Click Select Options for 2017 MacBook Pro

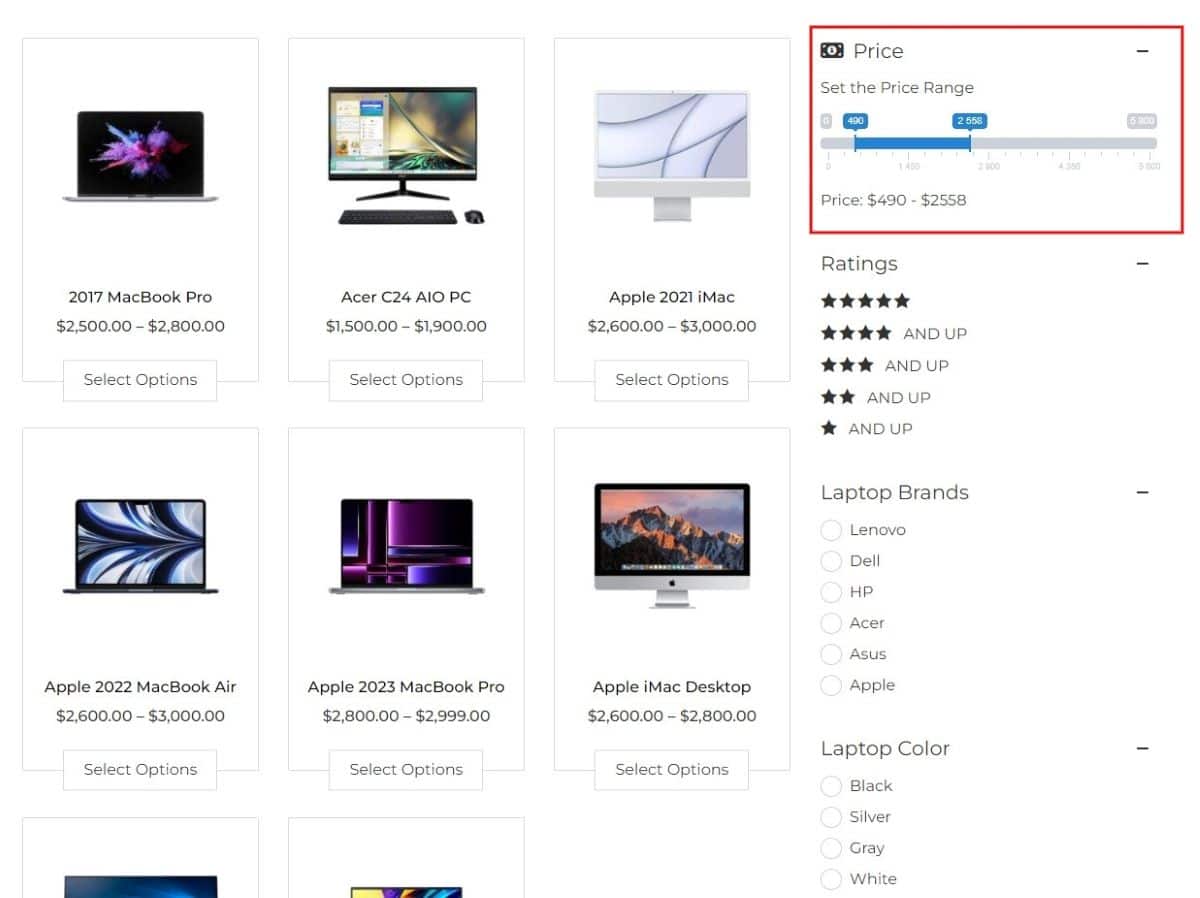coord(140,380)
